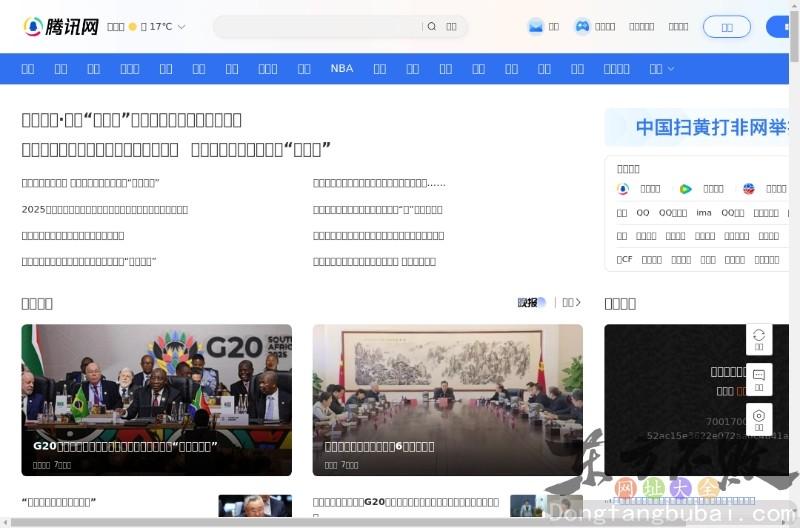Open the more link with right arrow
The width and height of the screenshot is (800, 528).
571,303
